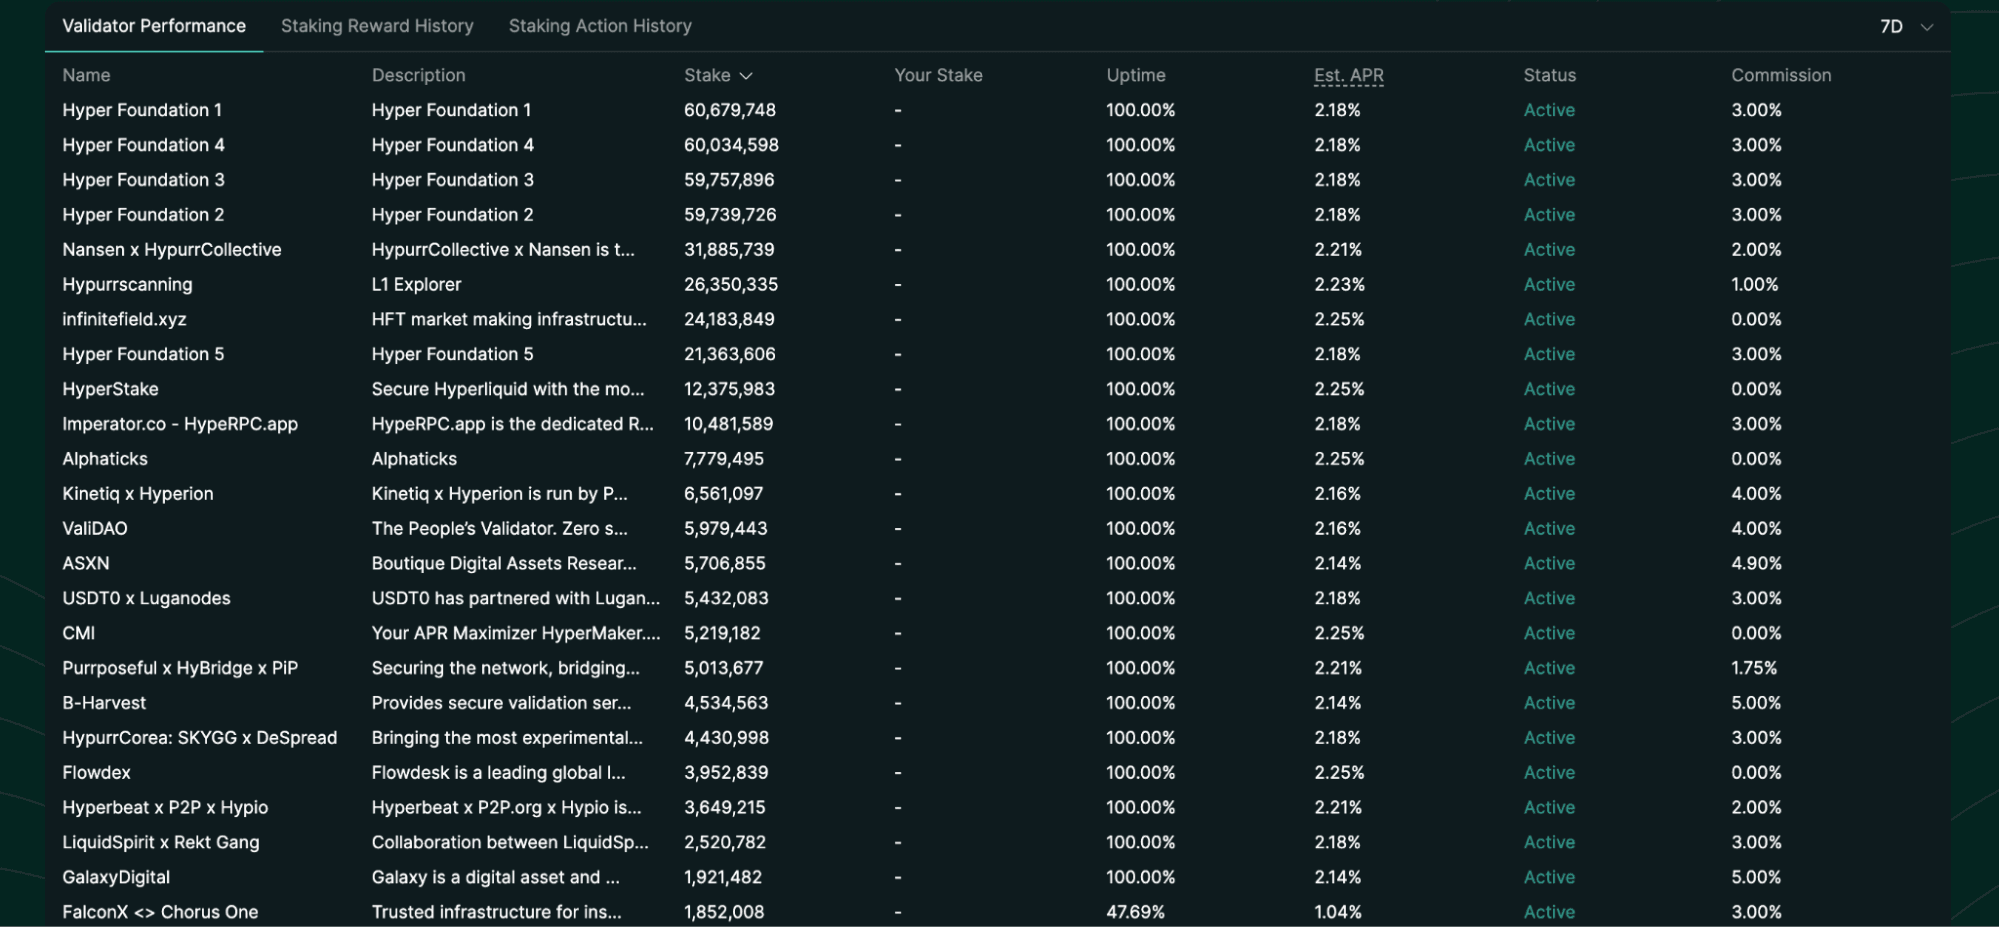Switch to Validator Performance tab
Viewport: 1999px width, 928px height.
click(154, 26)
